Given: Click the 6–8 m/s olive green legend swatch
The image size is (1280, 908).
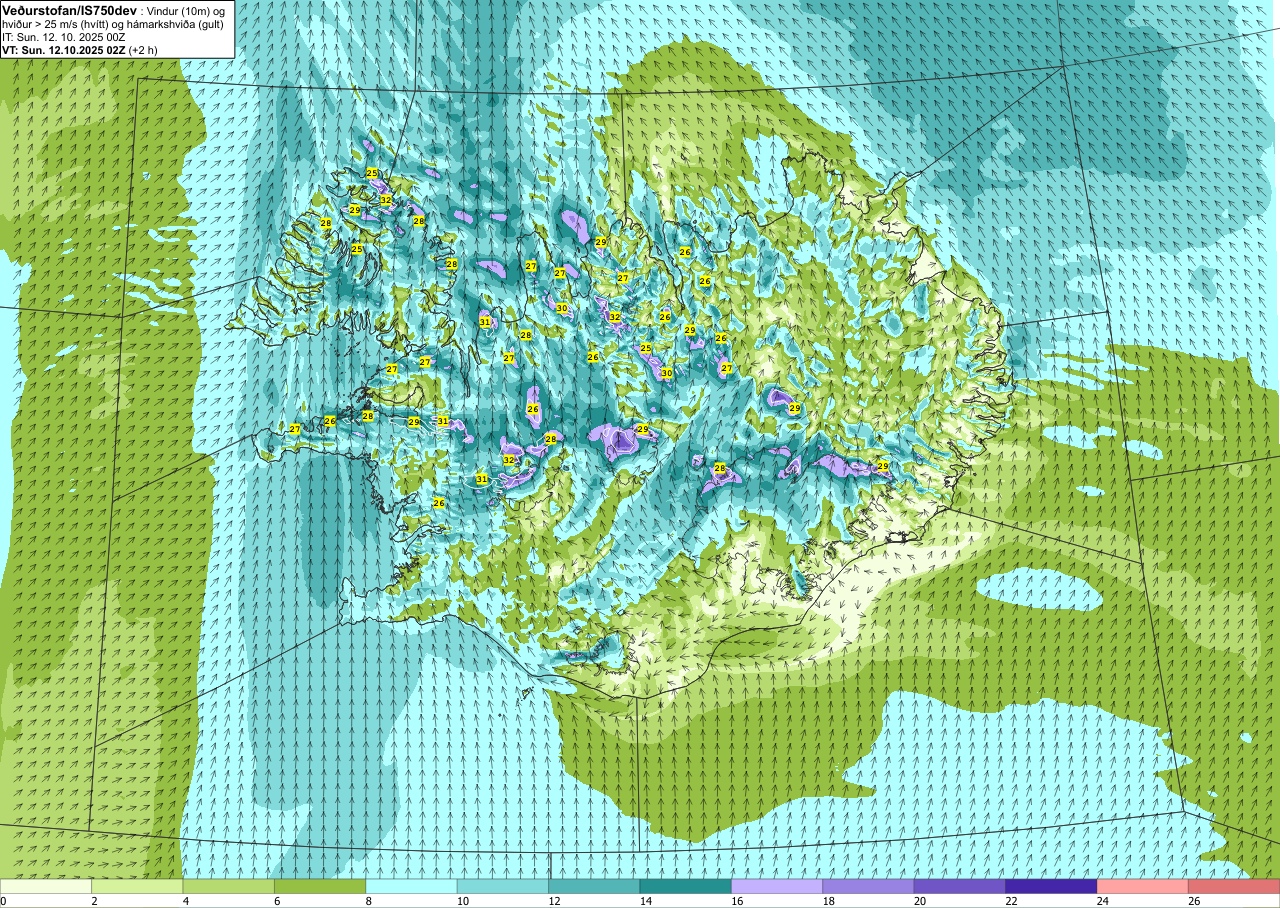Looking at the screenshot, I should [x=320, y=887].
